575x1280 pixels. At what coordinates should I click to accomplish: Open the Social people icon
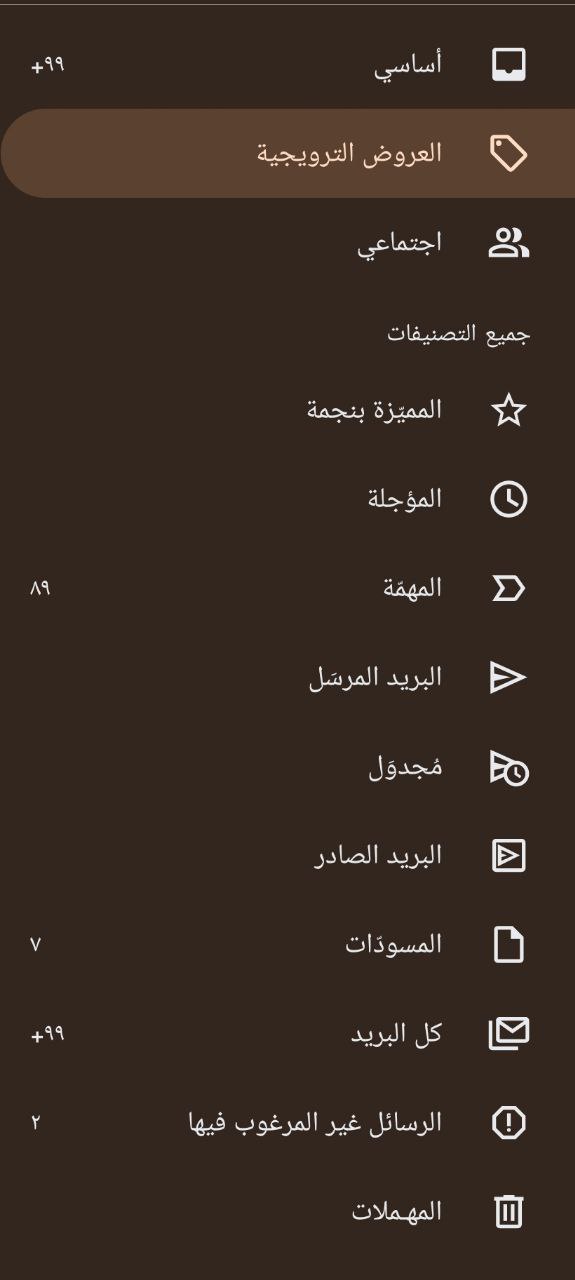pos(508,243)
